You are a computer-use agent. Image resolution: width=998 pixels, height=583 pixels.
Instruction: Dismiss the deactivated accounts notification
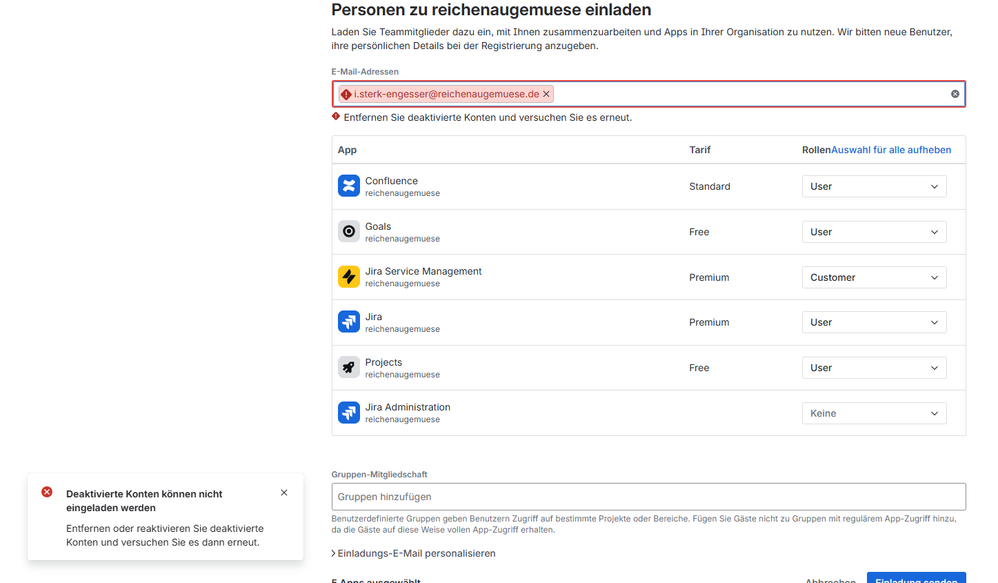click(x=284, y=493)
